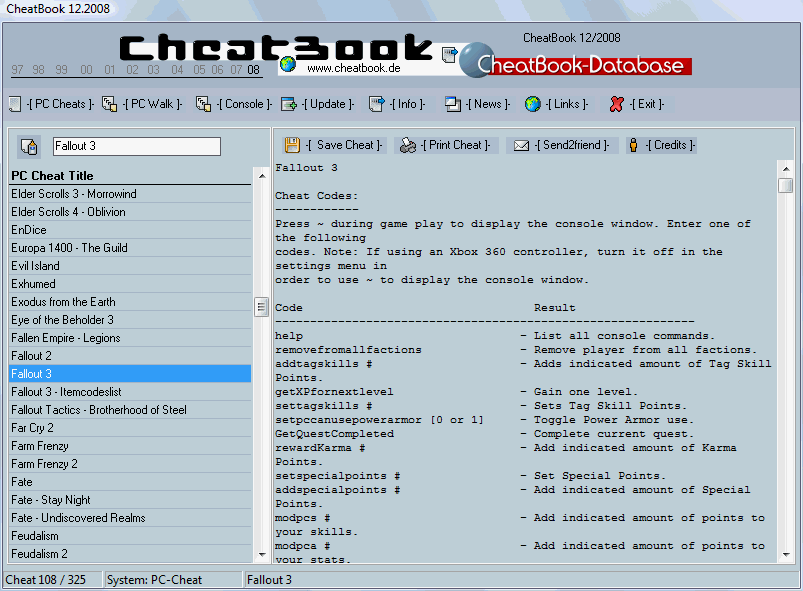Click the small icon left of the CheatBook-Database sphere
This screenshot has width=803, height=591.
coord(450,54)
